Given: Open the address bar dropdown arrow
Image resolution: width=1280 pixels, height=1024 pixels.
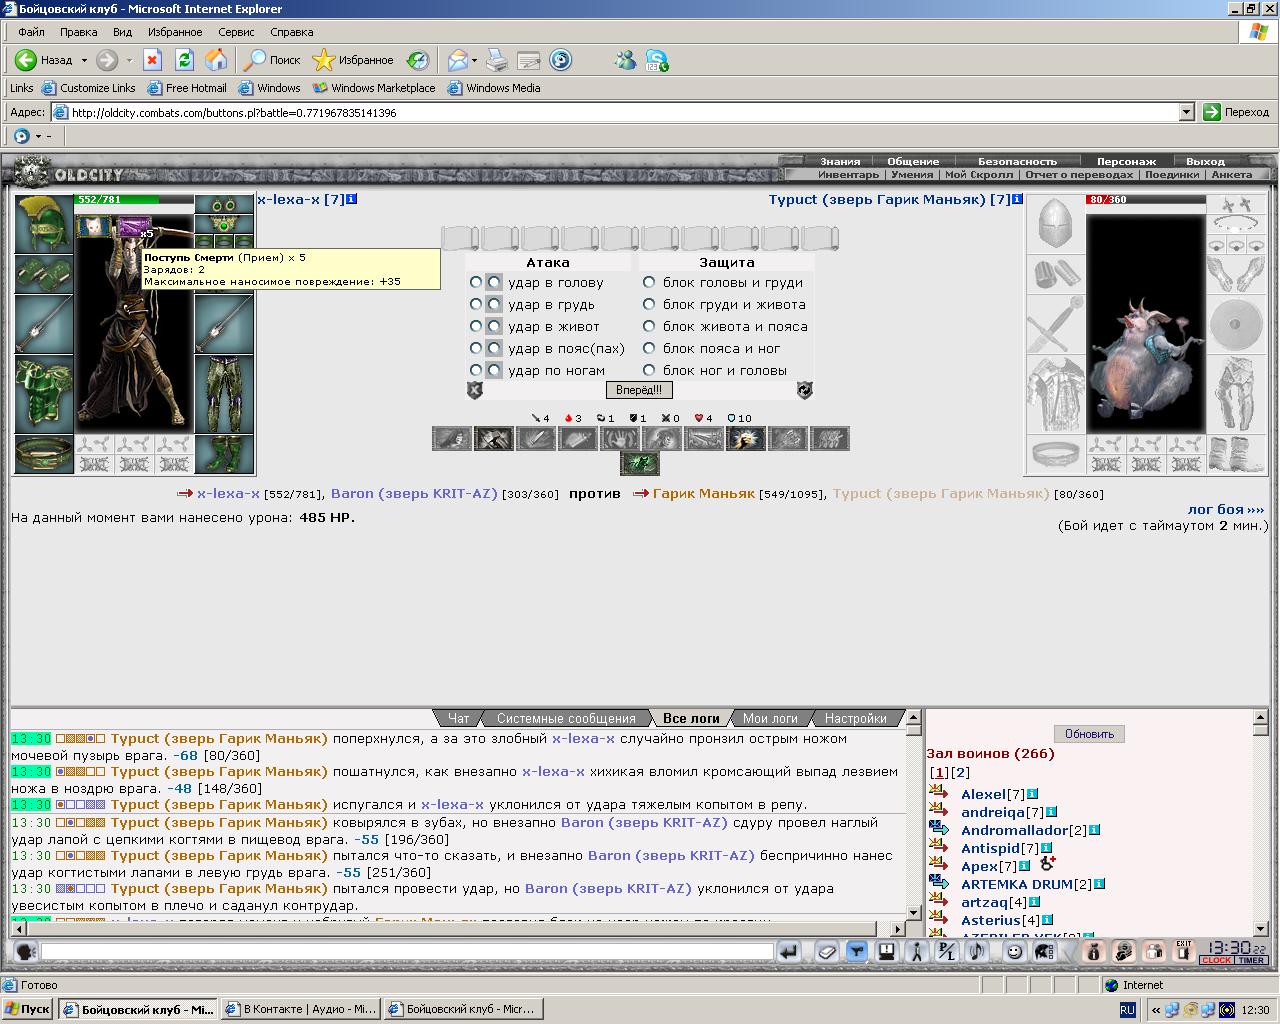Looking at the screenshot, I should (x=1186, y=112).
